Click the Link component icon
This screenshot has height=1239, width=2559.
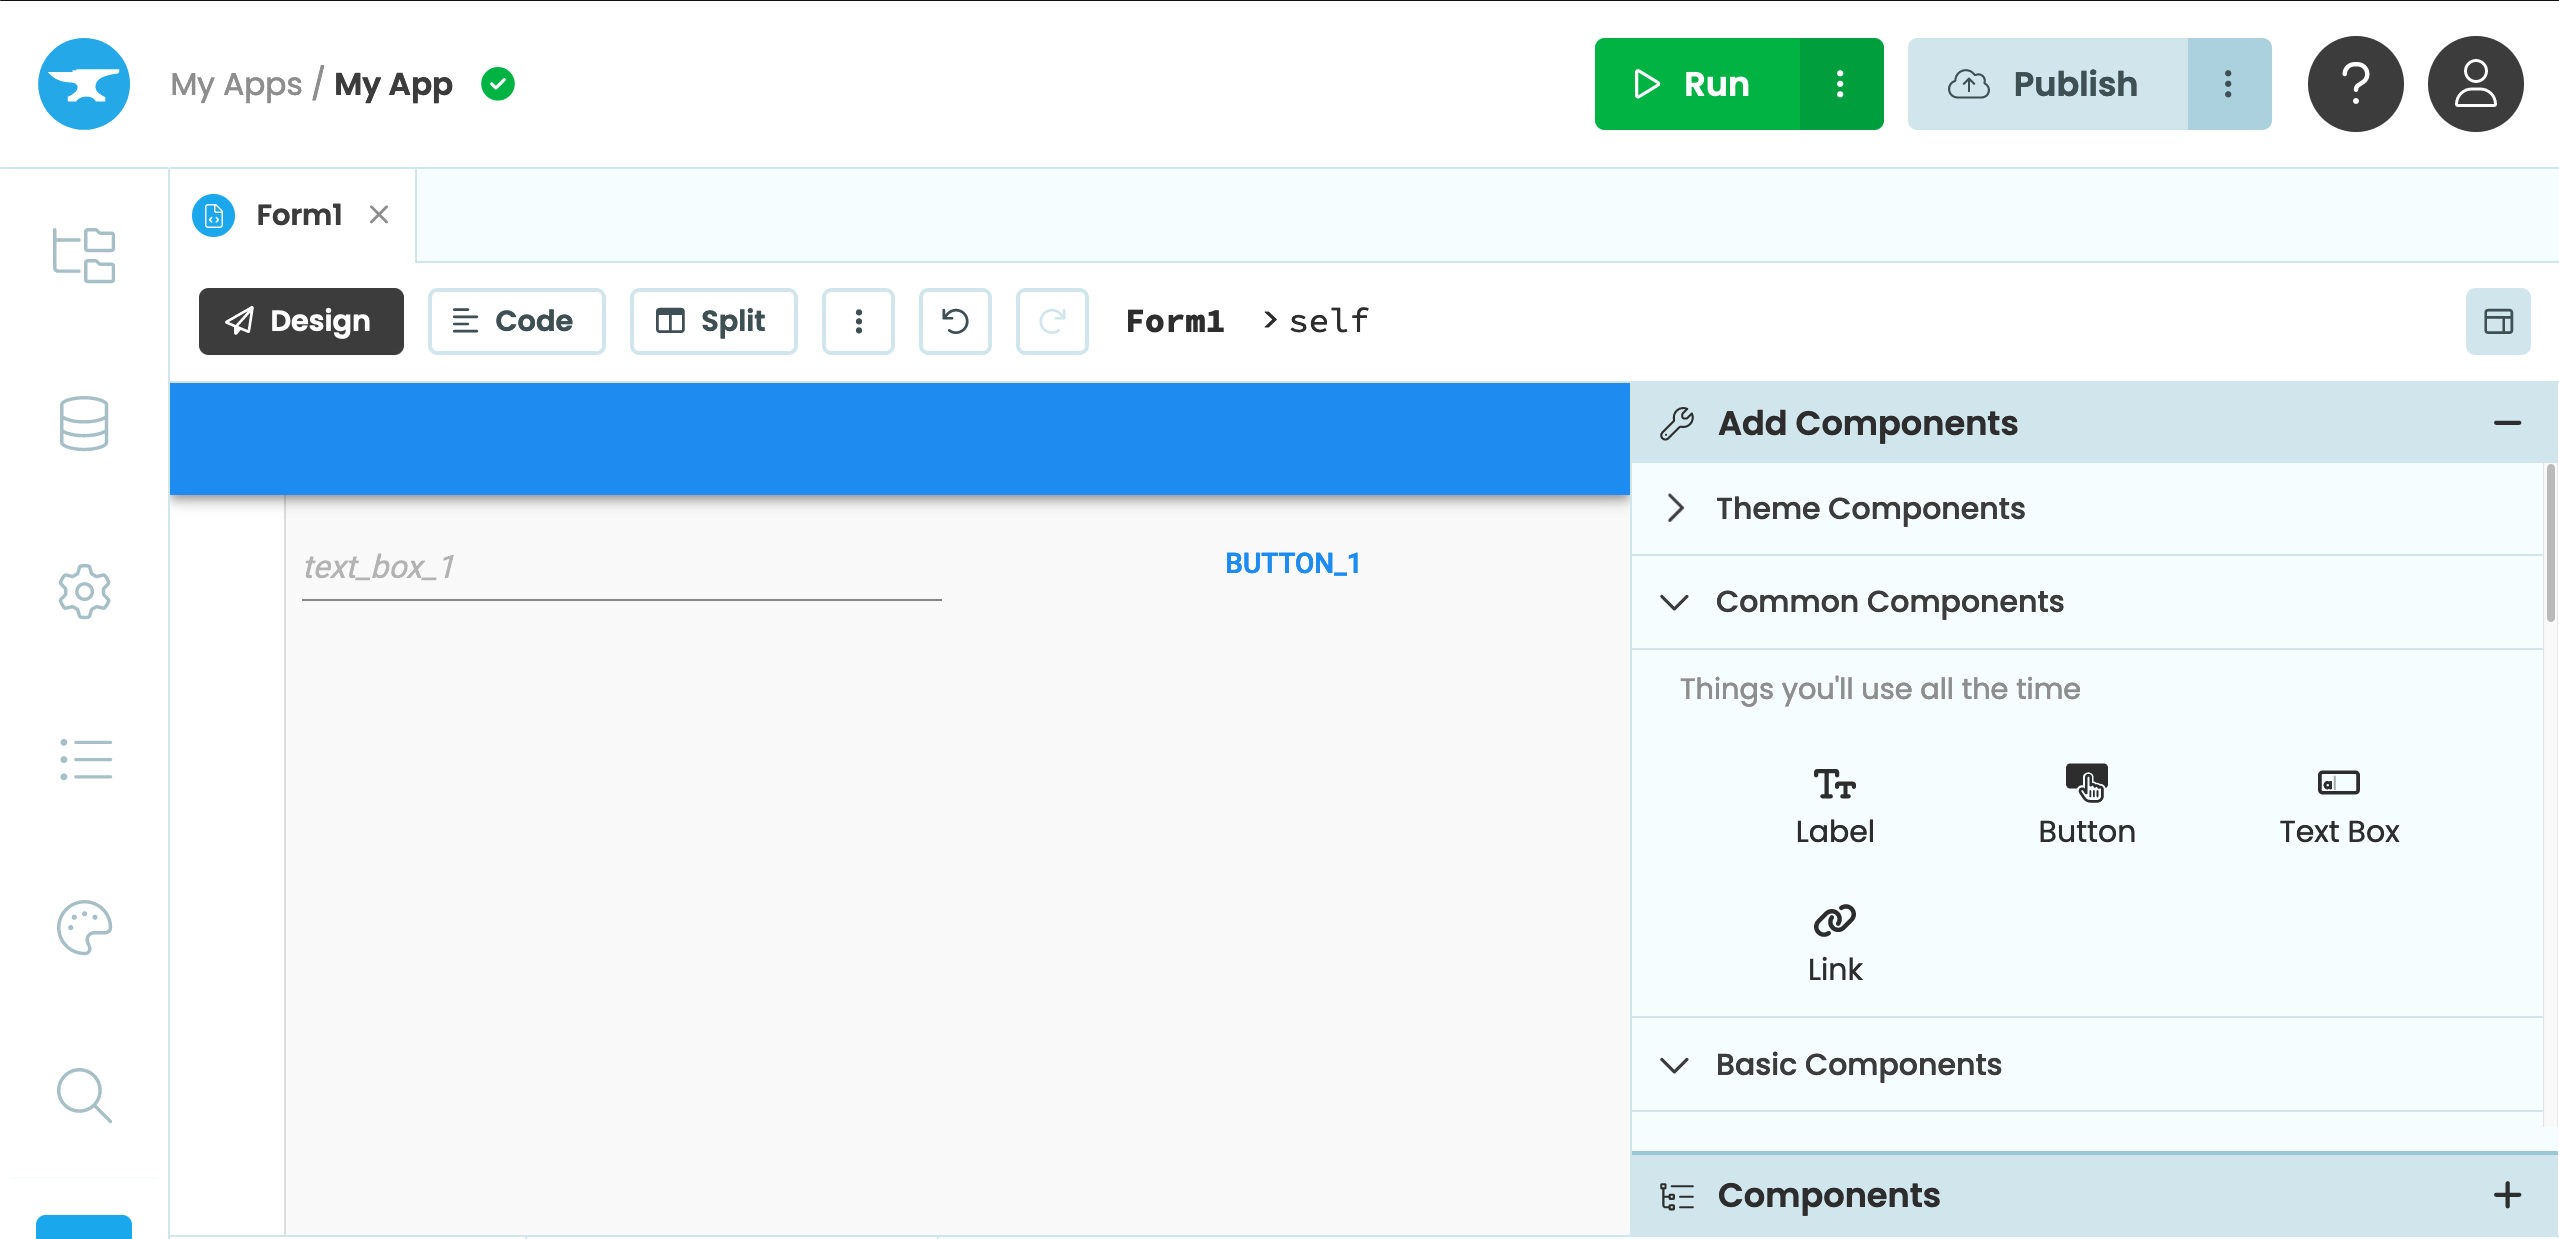[x=1834, y=919]
